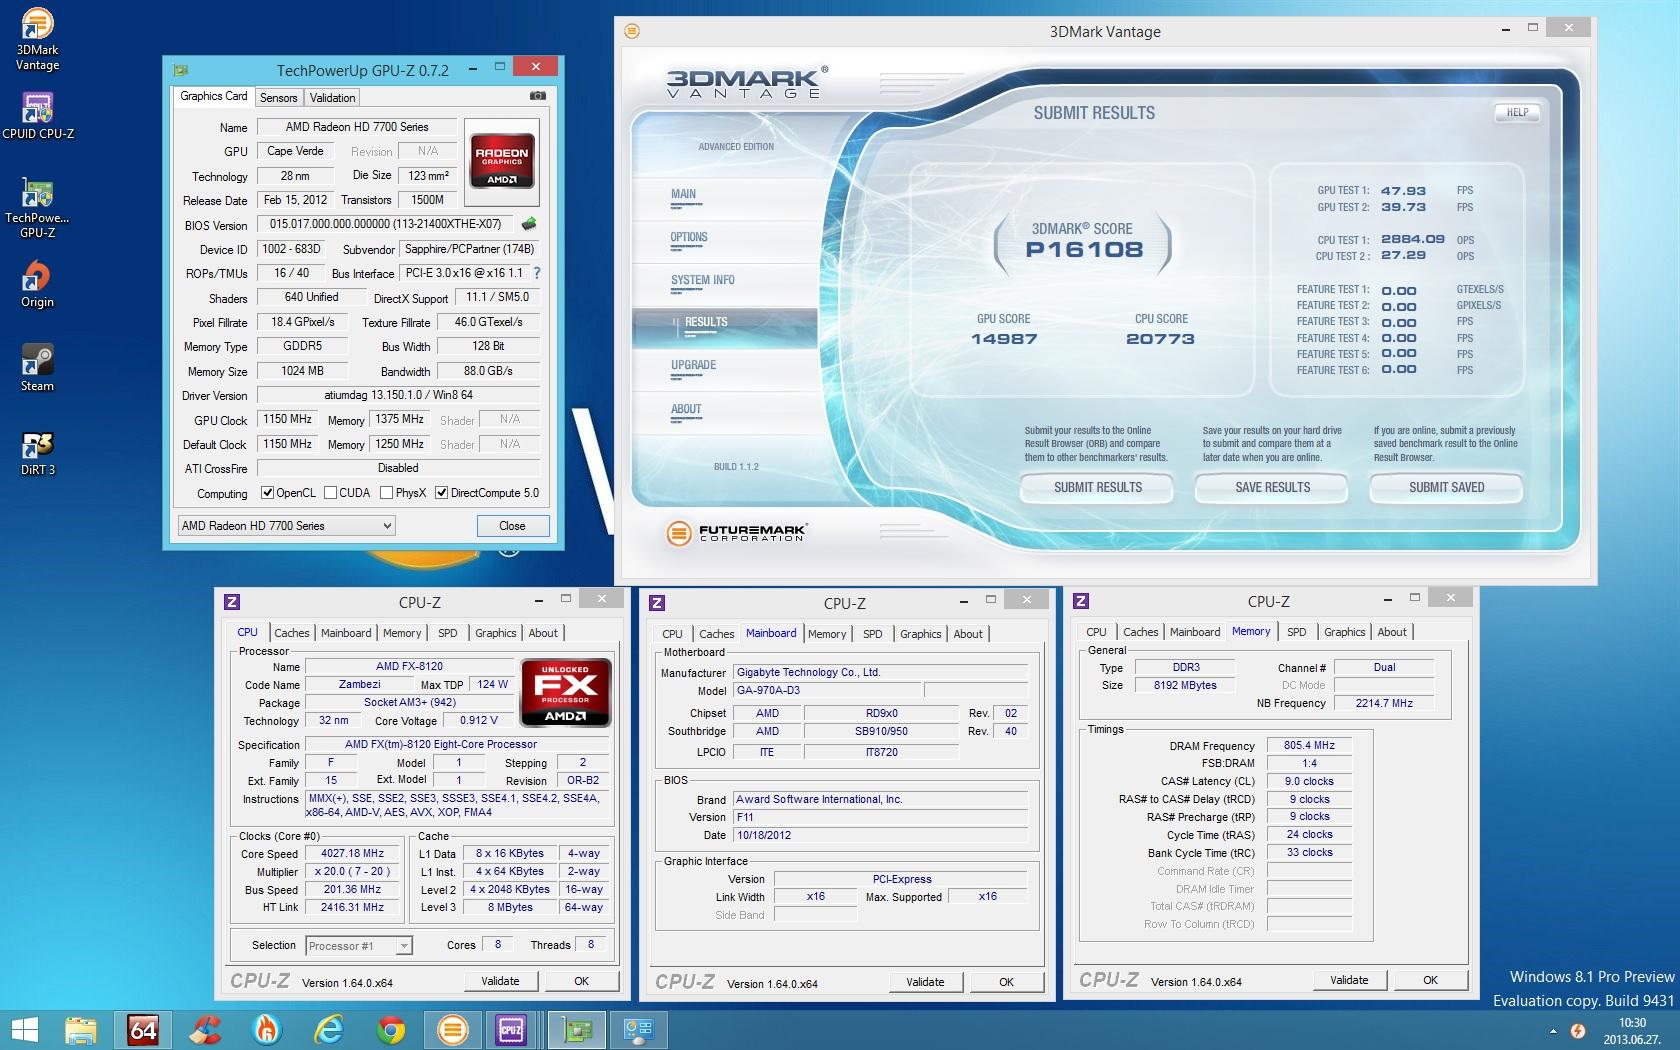
Task: Click the SUBMIT RESULTS button
Action: pos(1097,488)
